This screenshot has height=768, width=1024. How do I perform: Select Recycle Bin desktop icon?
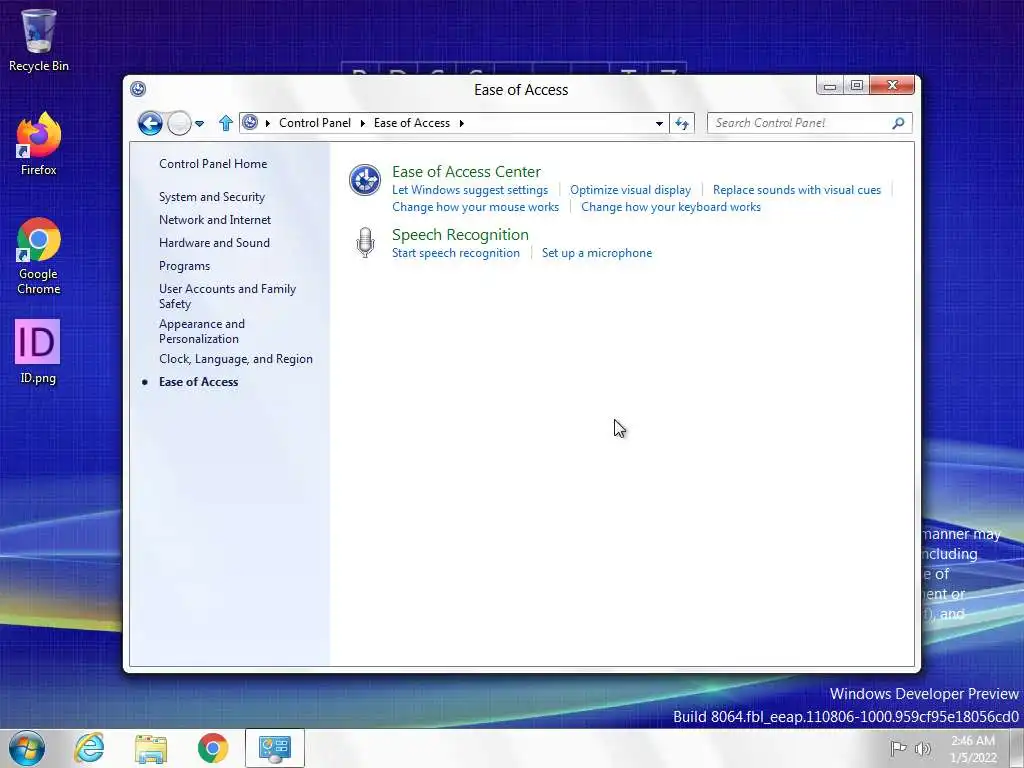coord(39,40)
